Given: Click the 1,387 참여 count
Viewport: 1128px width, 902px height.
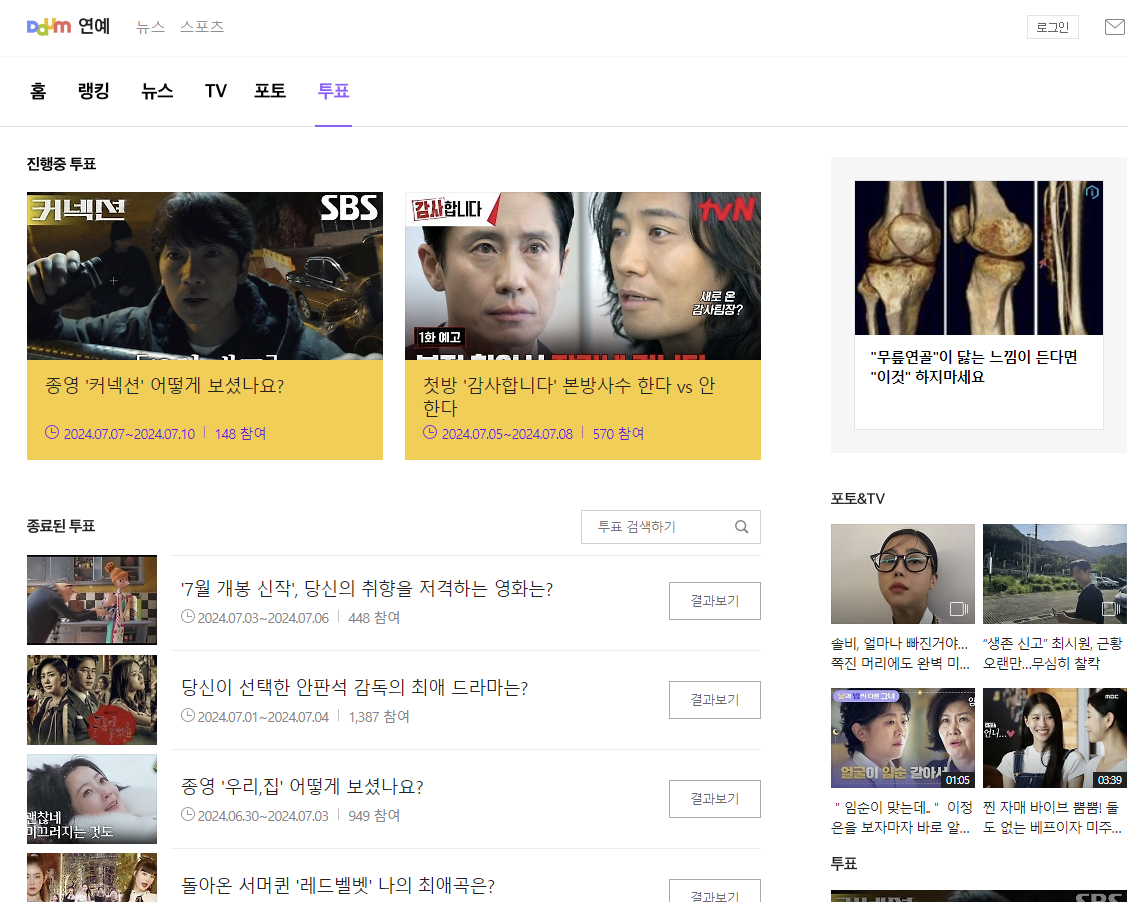Looking at the screenshot, I should click(x=378, y=716).
